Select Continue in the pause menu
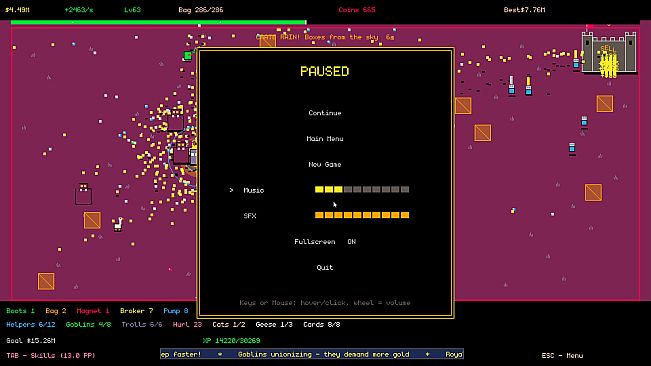 pyautogui.click(x=325, y=113)
